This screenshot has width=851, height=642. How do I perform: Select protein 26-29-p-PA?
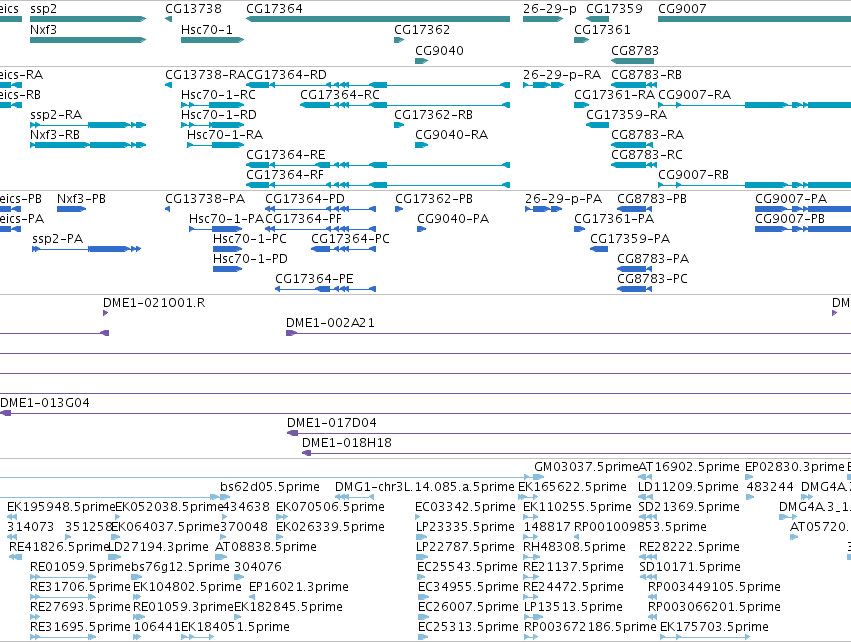click(x=543, y=209)
